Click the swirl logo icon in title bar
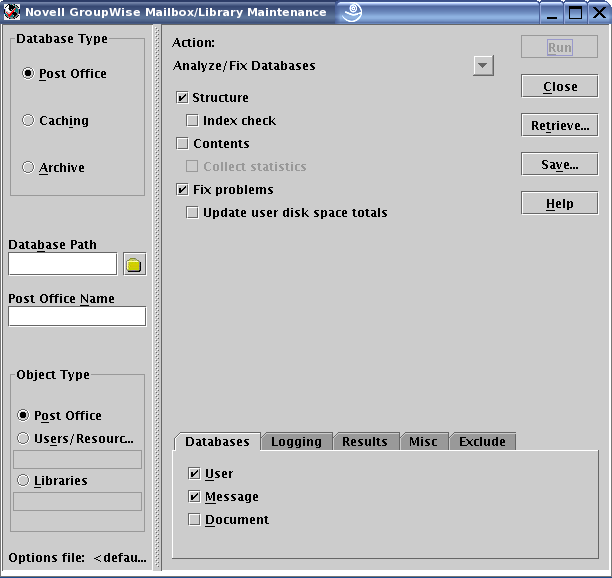 coord(352,12)
